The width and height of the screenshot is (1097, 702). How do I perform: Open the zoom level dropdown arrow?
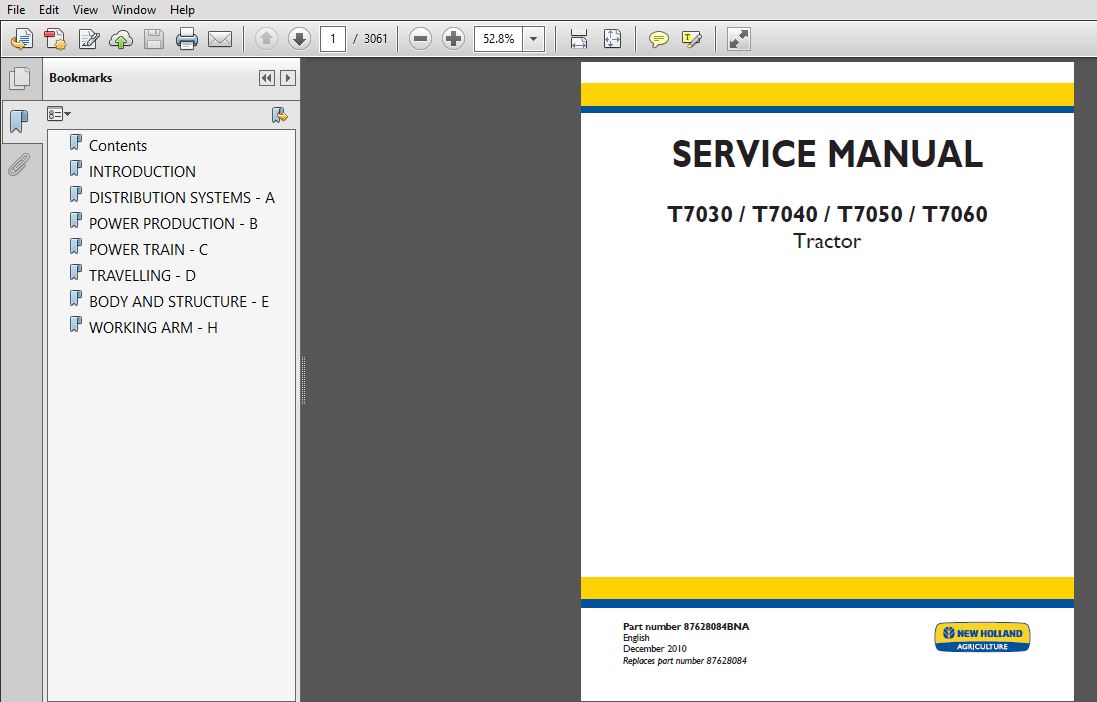(x=534, y=38)
